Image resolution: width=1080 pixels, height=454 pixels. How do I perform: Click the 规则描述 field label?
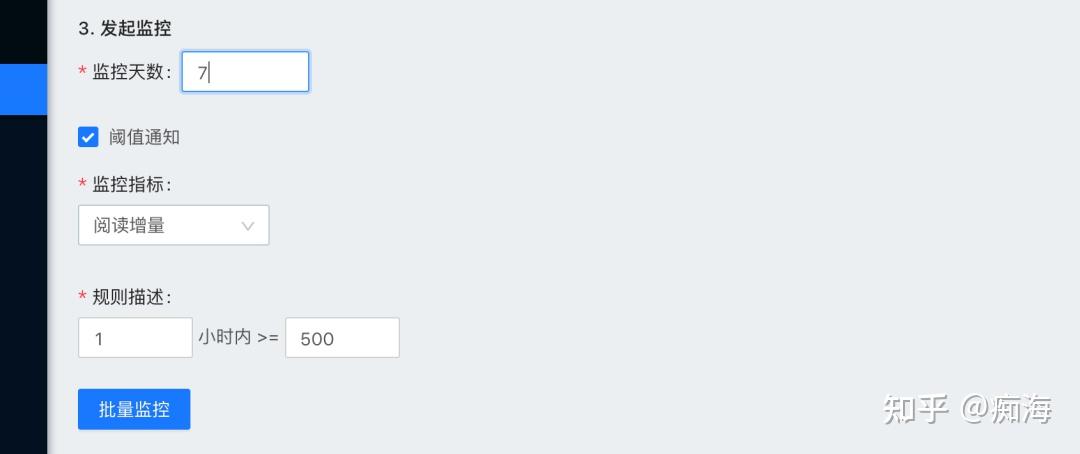click(x=132, y=297)
